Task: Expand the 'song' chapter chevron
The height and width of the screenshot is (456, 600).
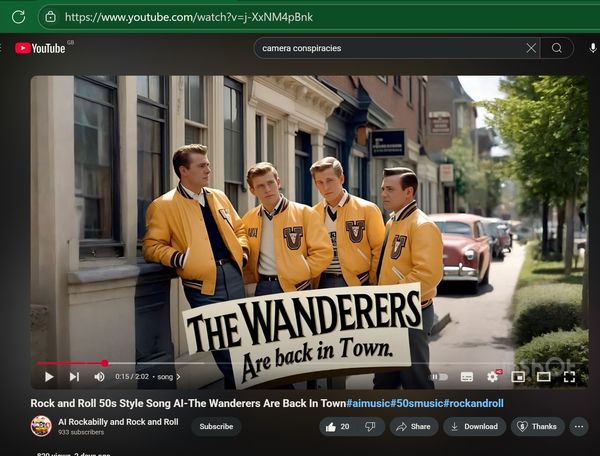Action: tap(178, 377)
